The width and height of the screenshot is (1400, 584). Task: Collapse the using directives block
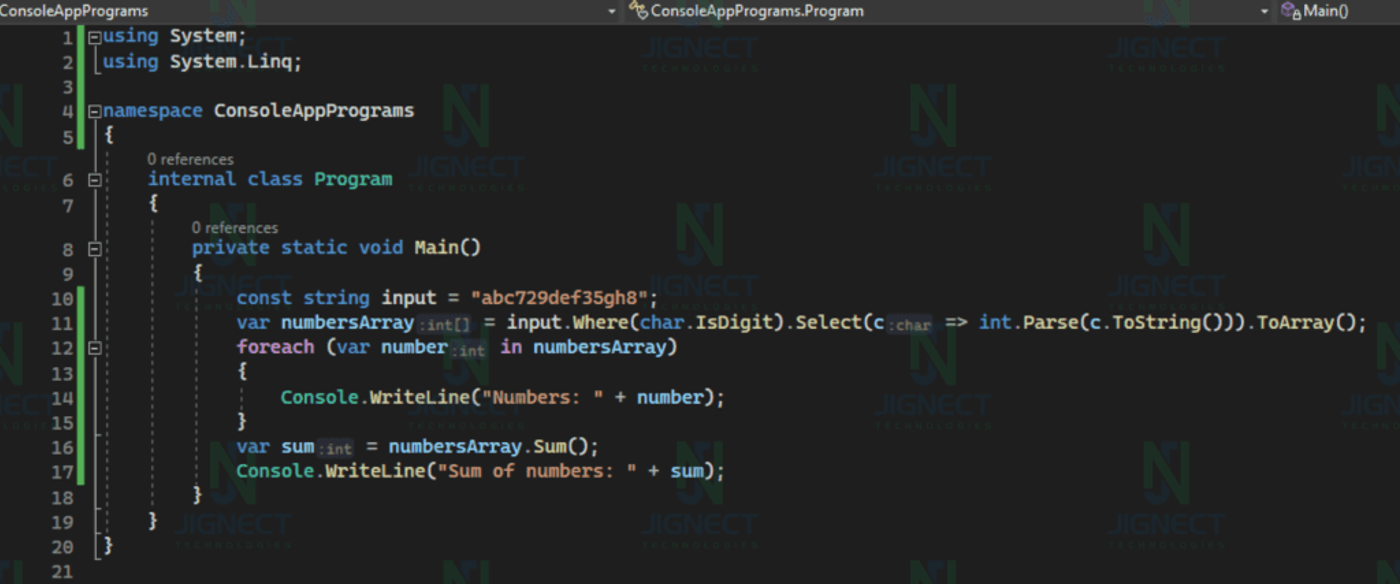click(94, 37)
